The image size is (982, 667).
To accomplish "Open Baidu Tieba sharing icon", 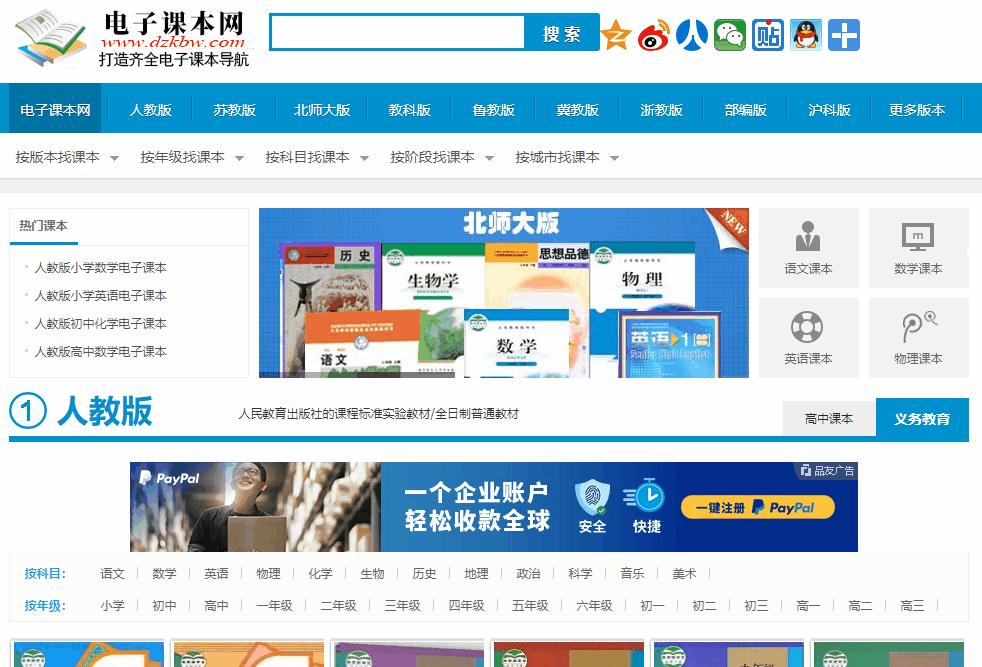I will tap(767, 33).
